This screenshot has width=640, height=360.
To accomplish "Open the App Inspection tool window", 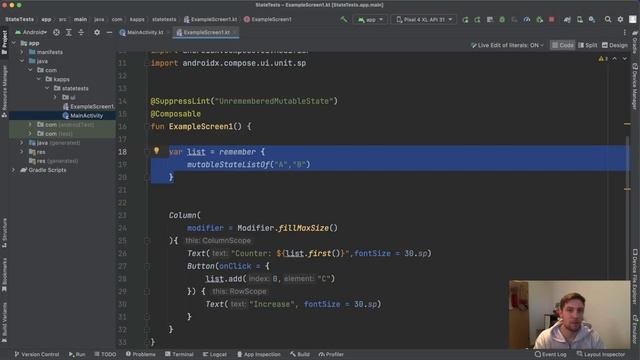I will tap(259, 354).
